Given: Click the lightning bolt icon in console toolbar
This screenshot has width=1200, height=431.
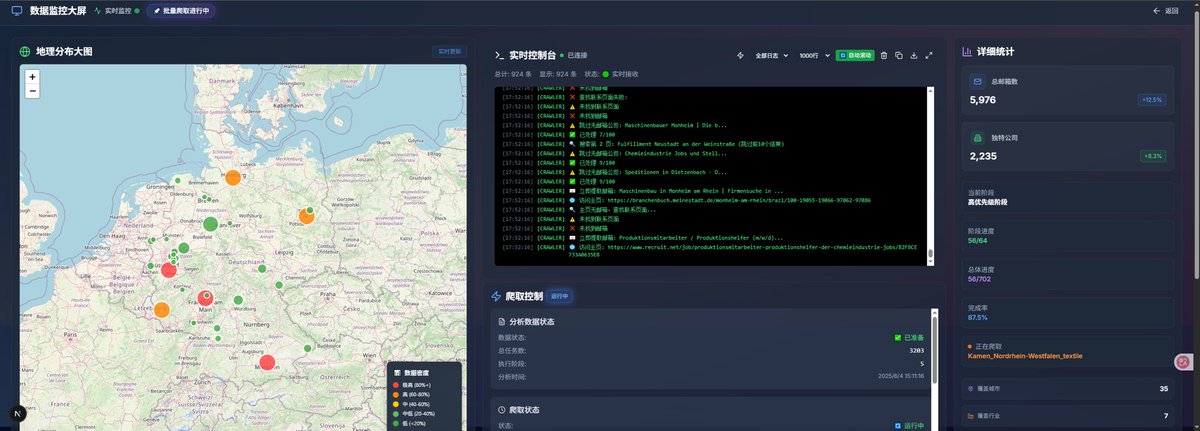Looking at the screenshot, I should 740,55.
